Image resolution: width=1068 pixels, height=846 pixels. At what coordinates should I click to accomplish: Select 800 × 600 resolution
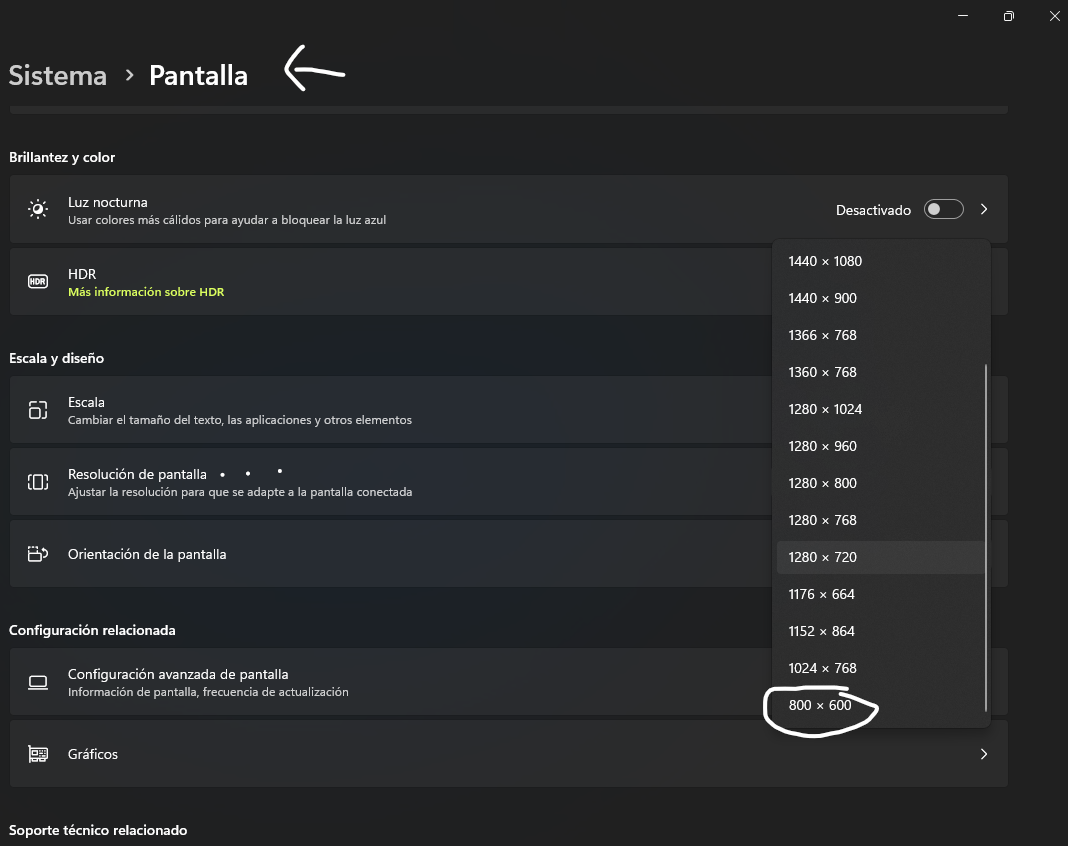[x=879, y=706]
